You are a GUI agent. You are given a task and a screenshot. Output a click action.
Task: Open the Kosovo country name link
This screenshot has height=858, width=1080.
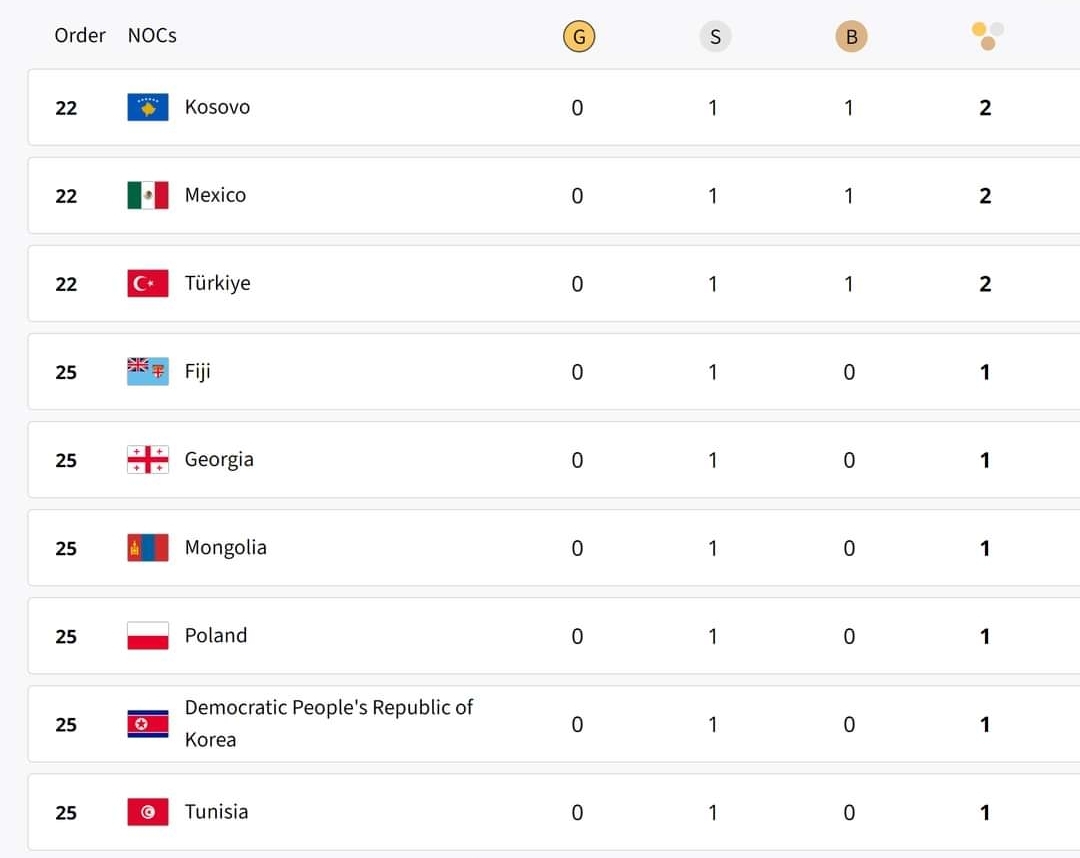pos(217,107)
